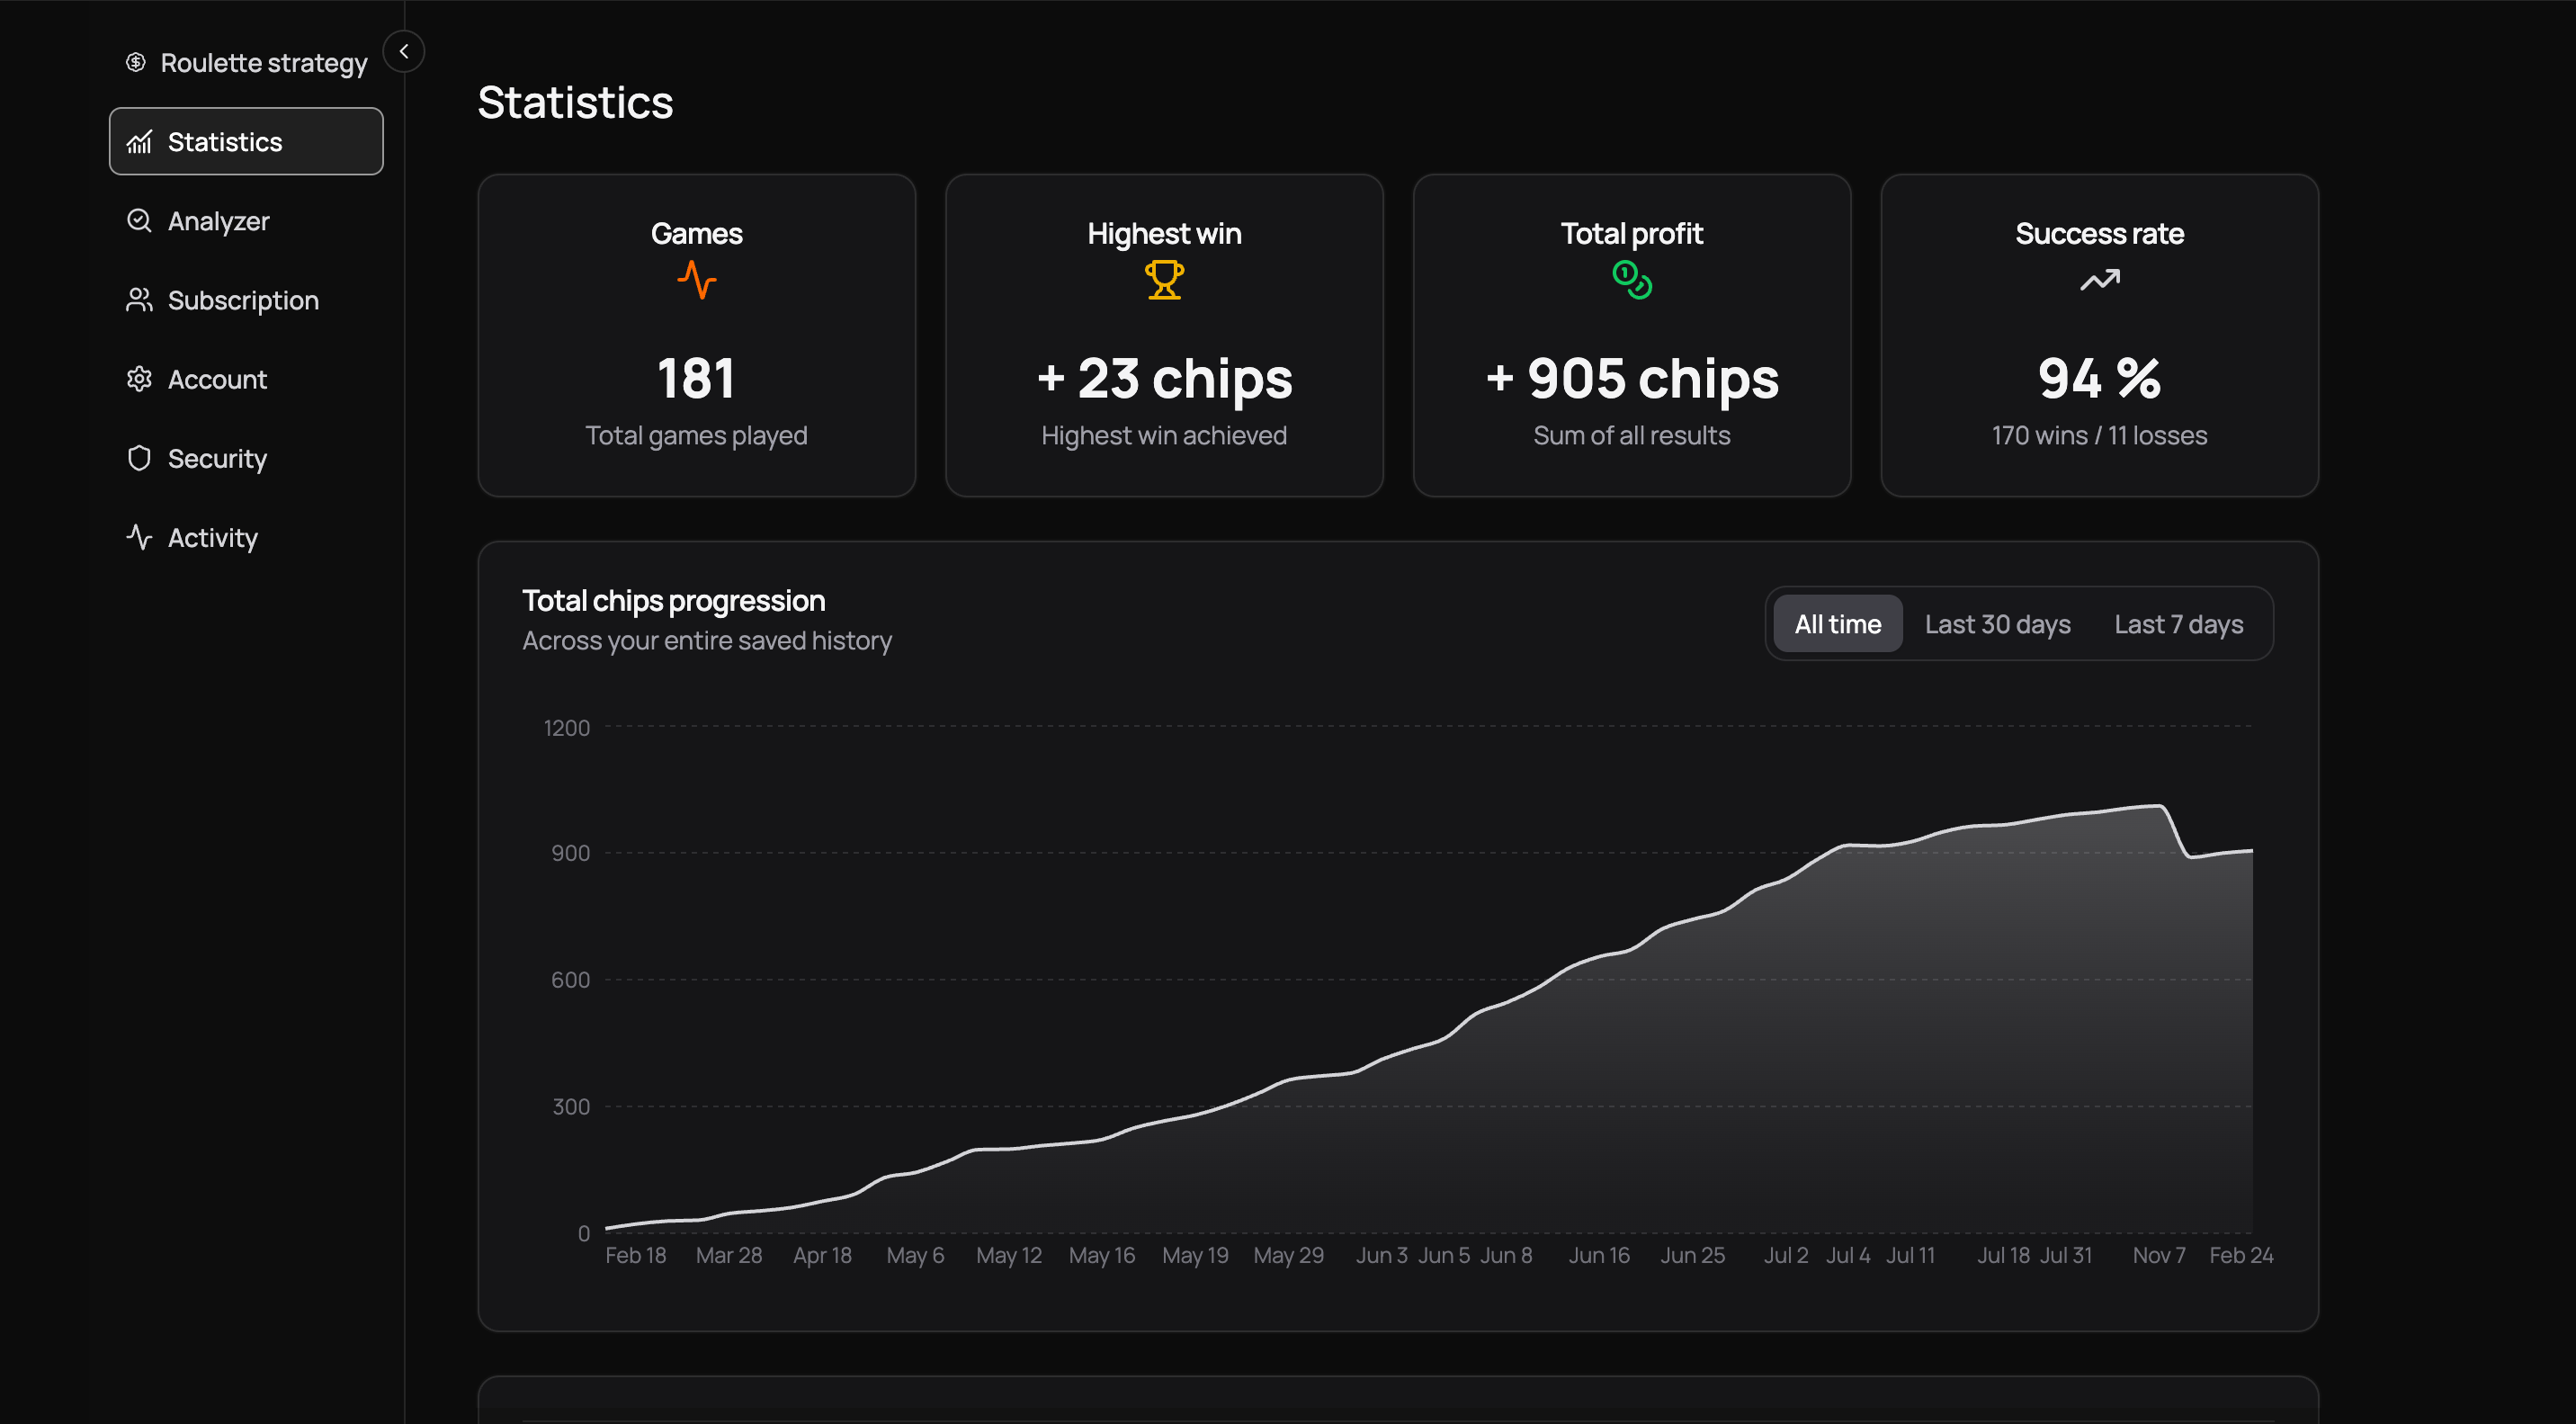Open Account via the gear icon
The image size is (2576, 1424).
(x=140, y=378)
